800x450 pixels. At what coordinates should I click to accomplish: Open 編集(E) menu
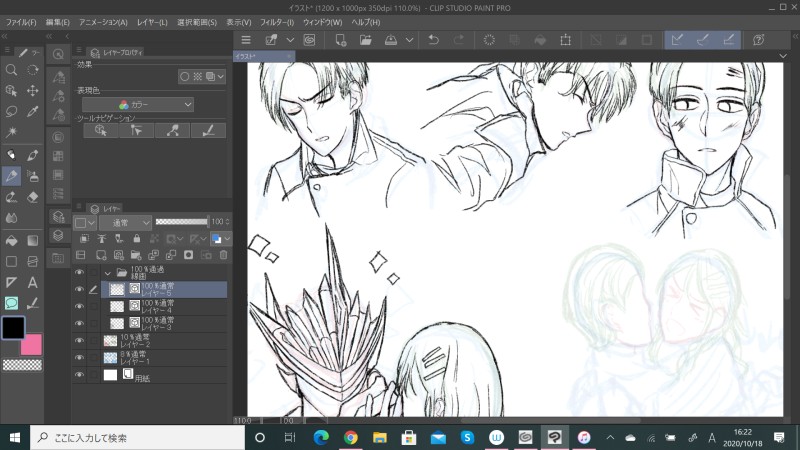pos(57,22)
